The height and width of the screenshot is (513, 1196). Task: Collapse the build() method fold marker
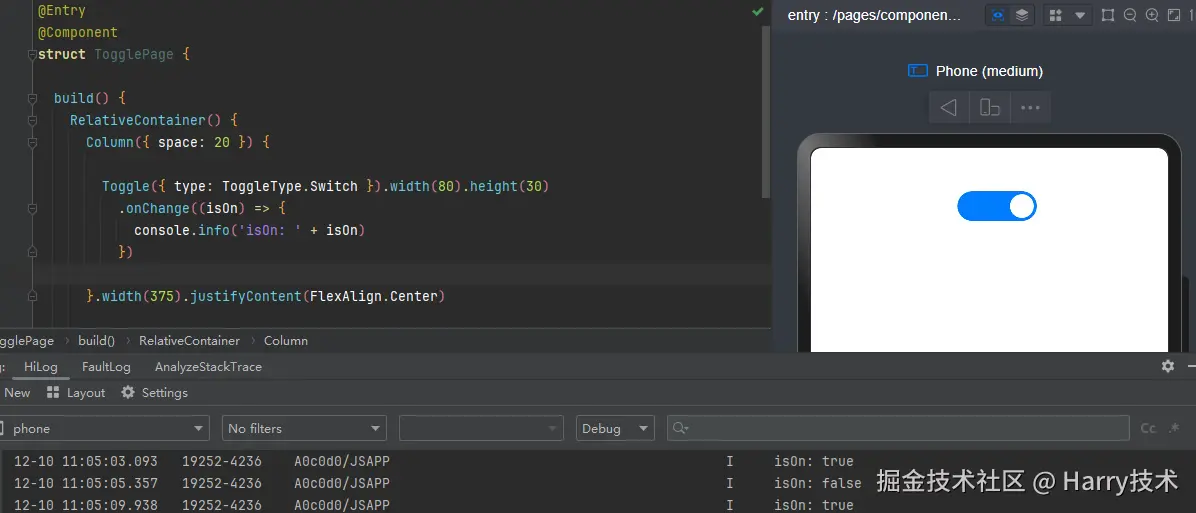[x=32, y=98]
